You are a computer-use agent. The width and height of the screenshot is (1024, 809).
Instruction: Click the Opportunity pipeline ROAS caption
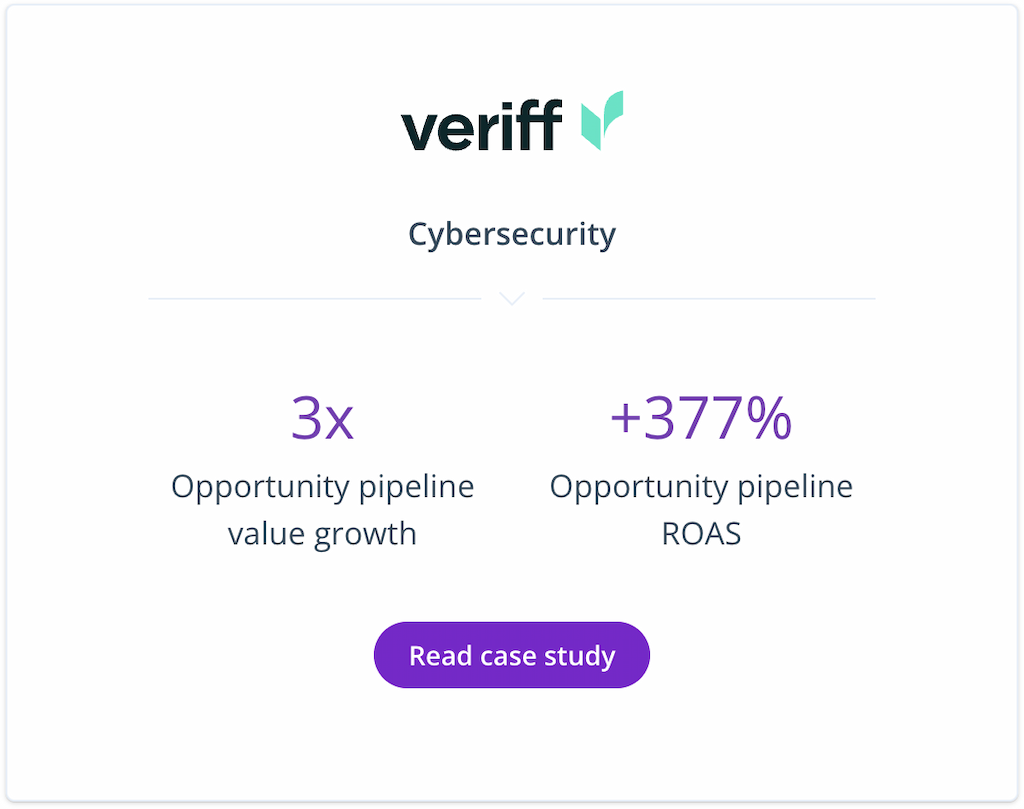tap(701, 510)
